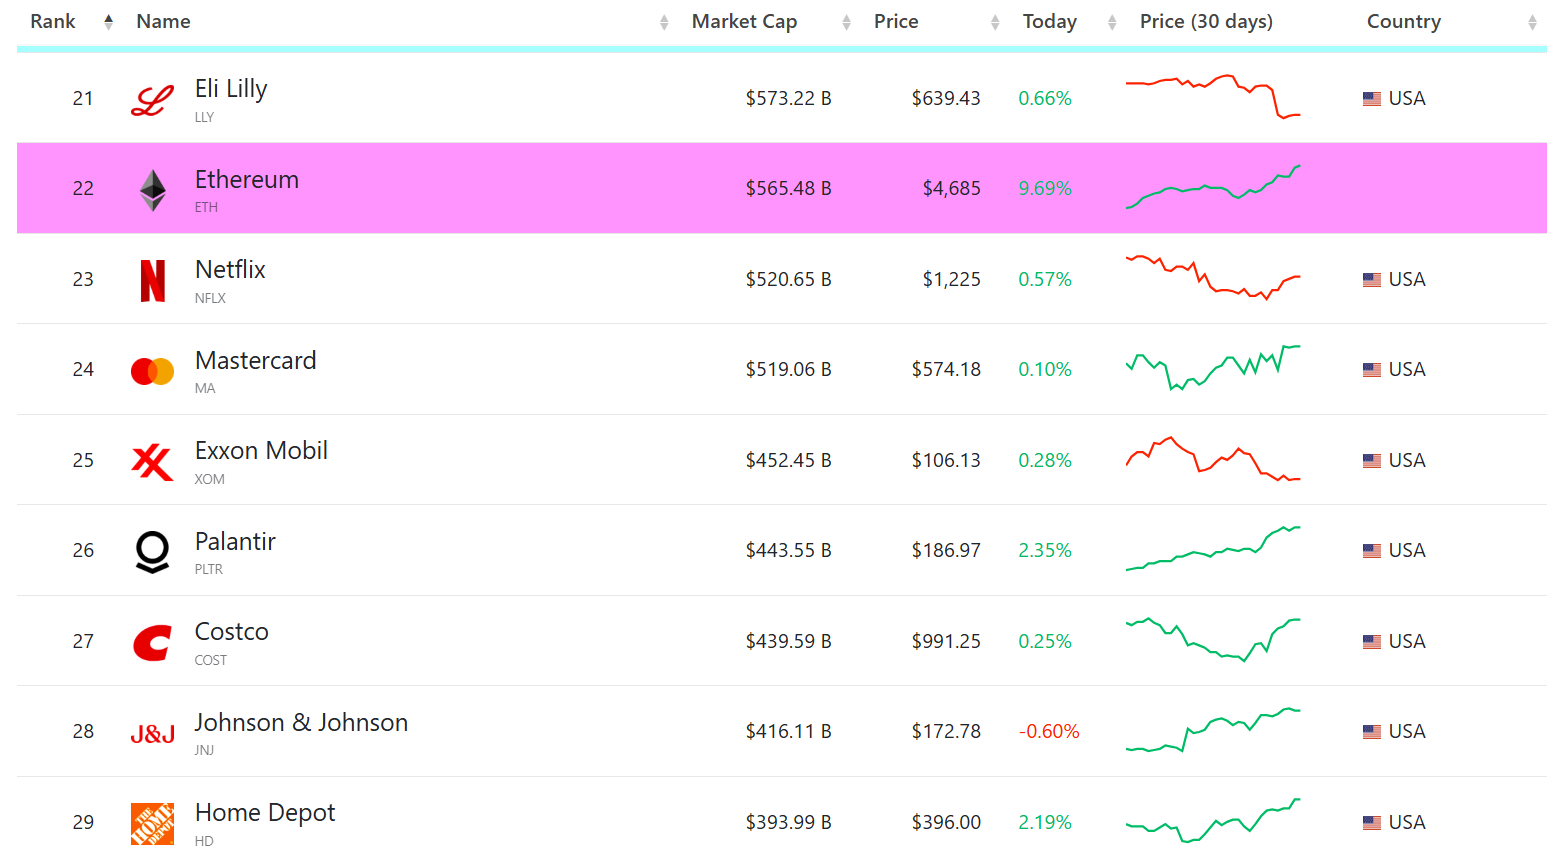View Johnson & Johnson 30-day price chart
The width and height of the screenshot is (1561, 854).
point(1213,730)
